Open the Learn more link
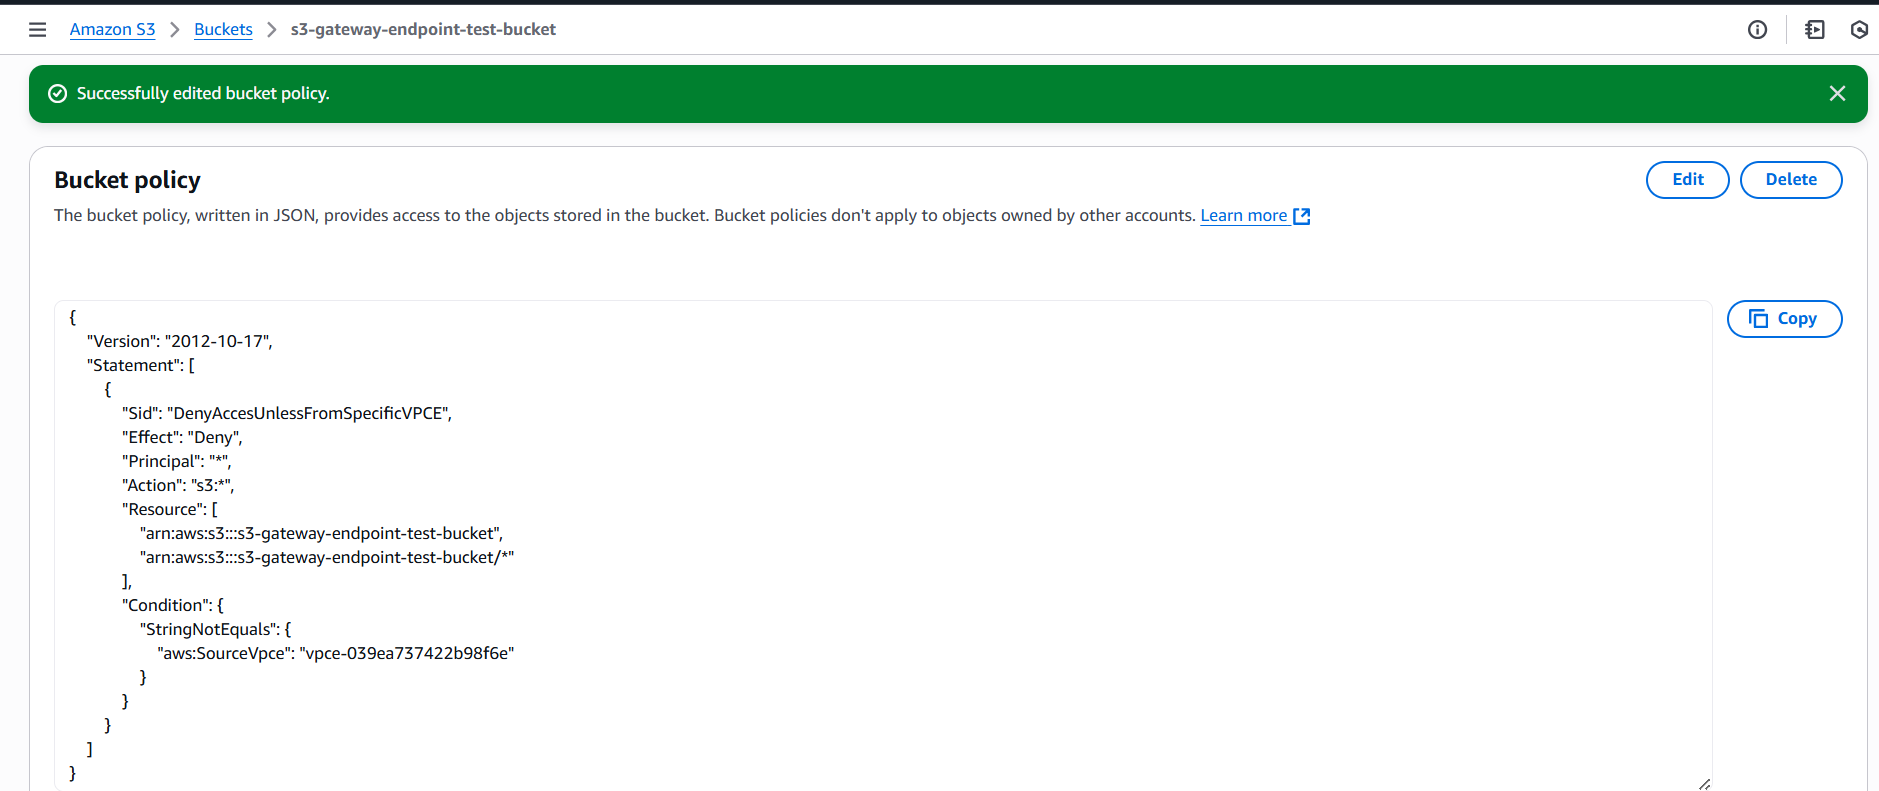Image resolution: width=1879 pixels, height=791 pixels. [x=1243, y=216]
